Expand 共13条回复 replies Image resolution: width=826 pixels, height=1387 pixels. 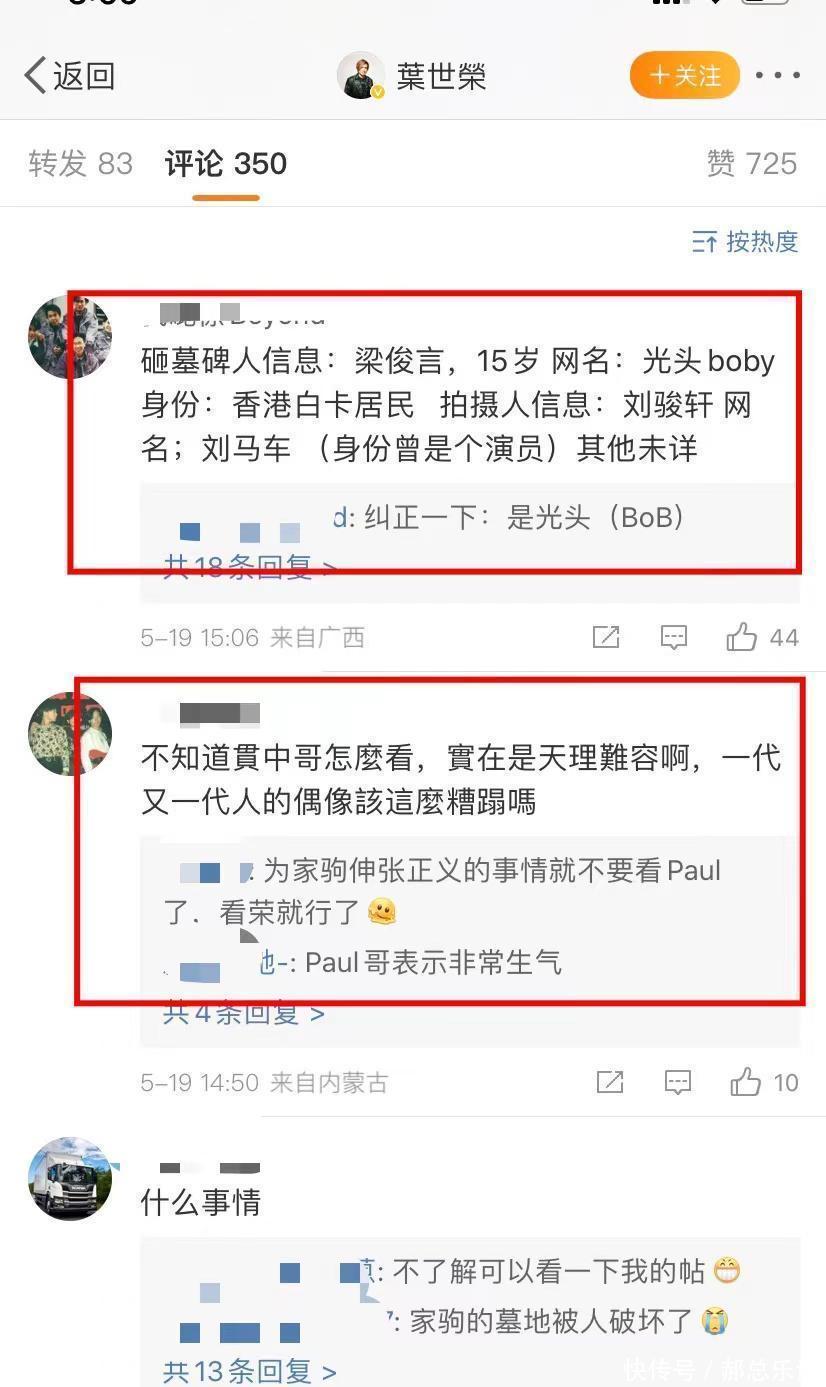(250, 1371)
